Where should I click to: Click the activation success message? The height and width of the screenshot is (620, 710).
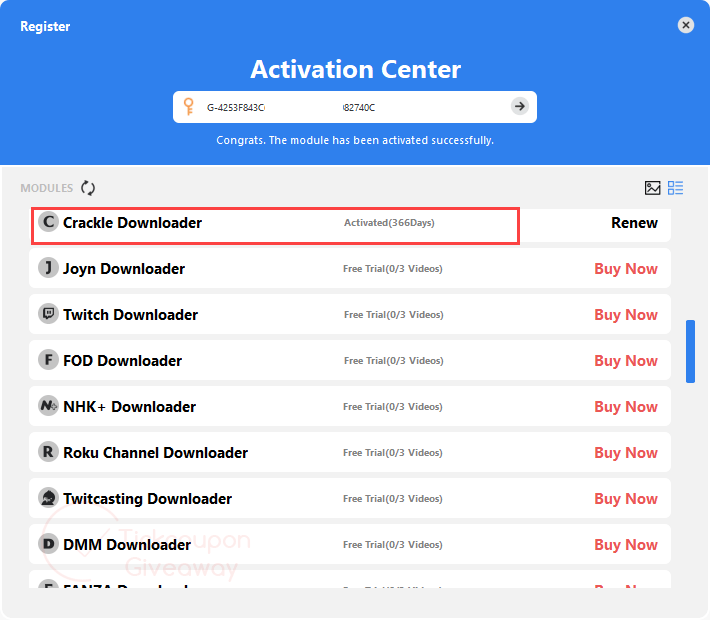355,140
